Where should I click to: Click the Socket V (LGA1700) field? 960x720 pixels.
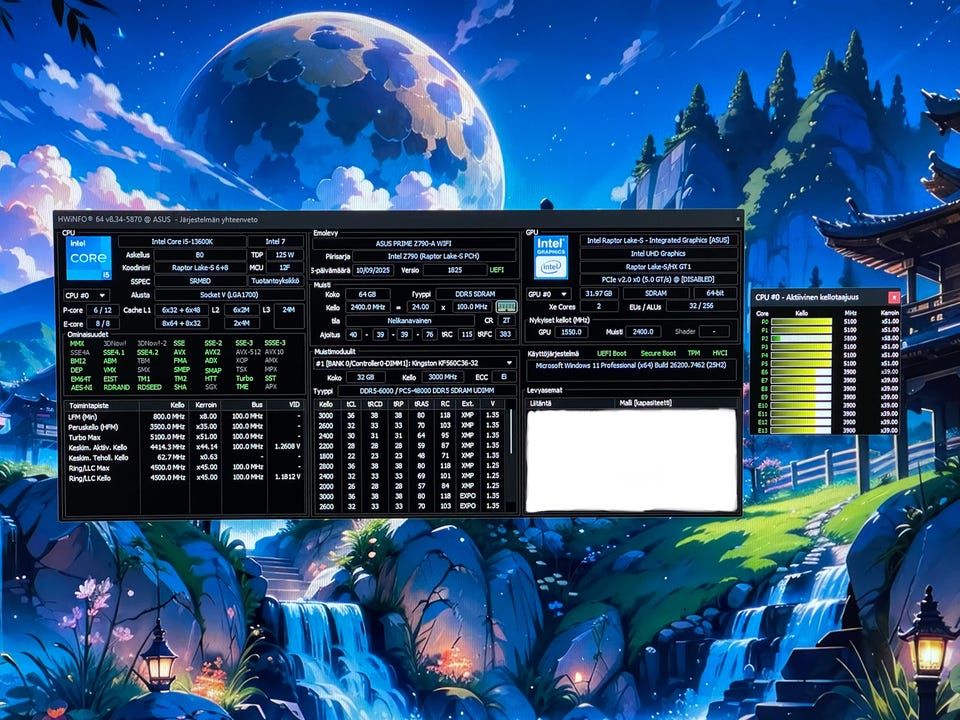pyautogui.click(x=229, y=294)
